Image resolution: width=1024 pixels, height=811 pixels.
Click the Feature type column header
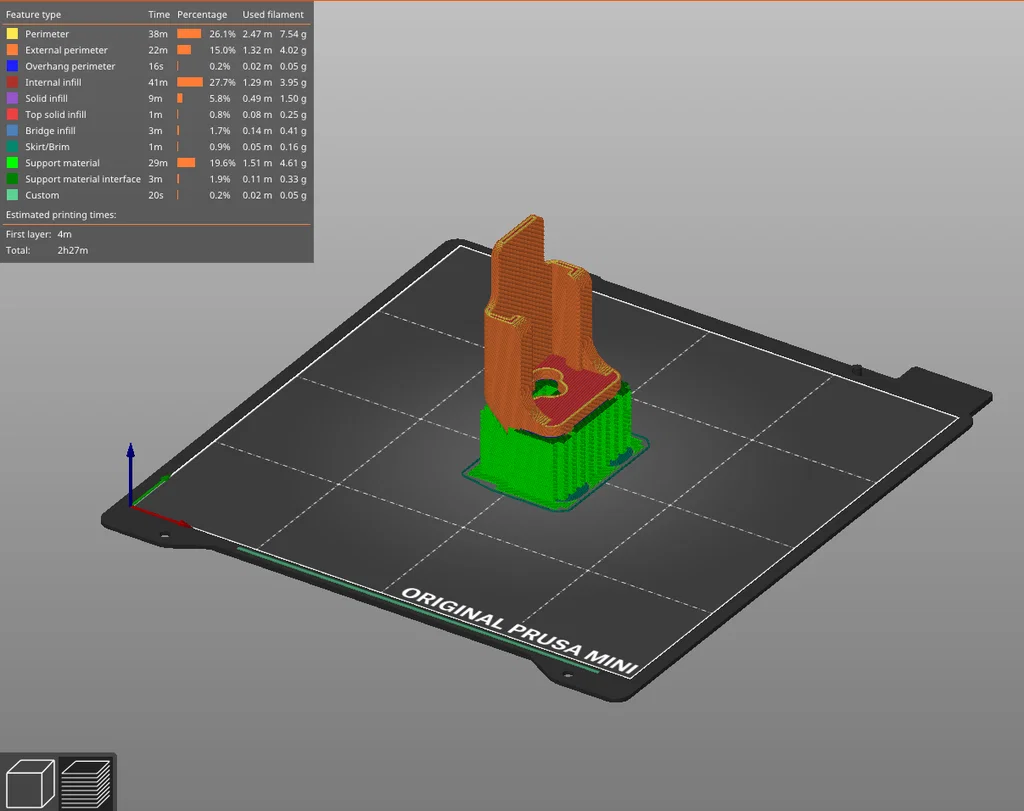coord(33,14)
